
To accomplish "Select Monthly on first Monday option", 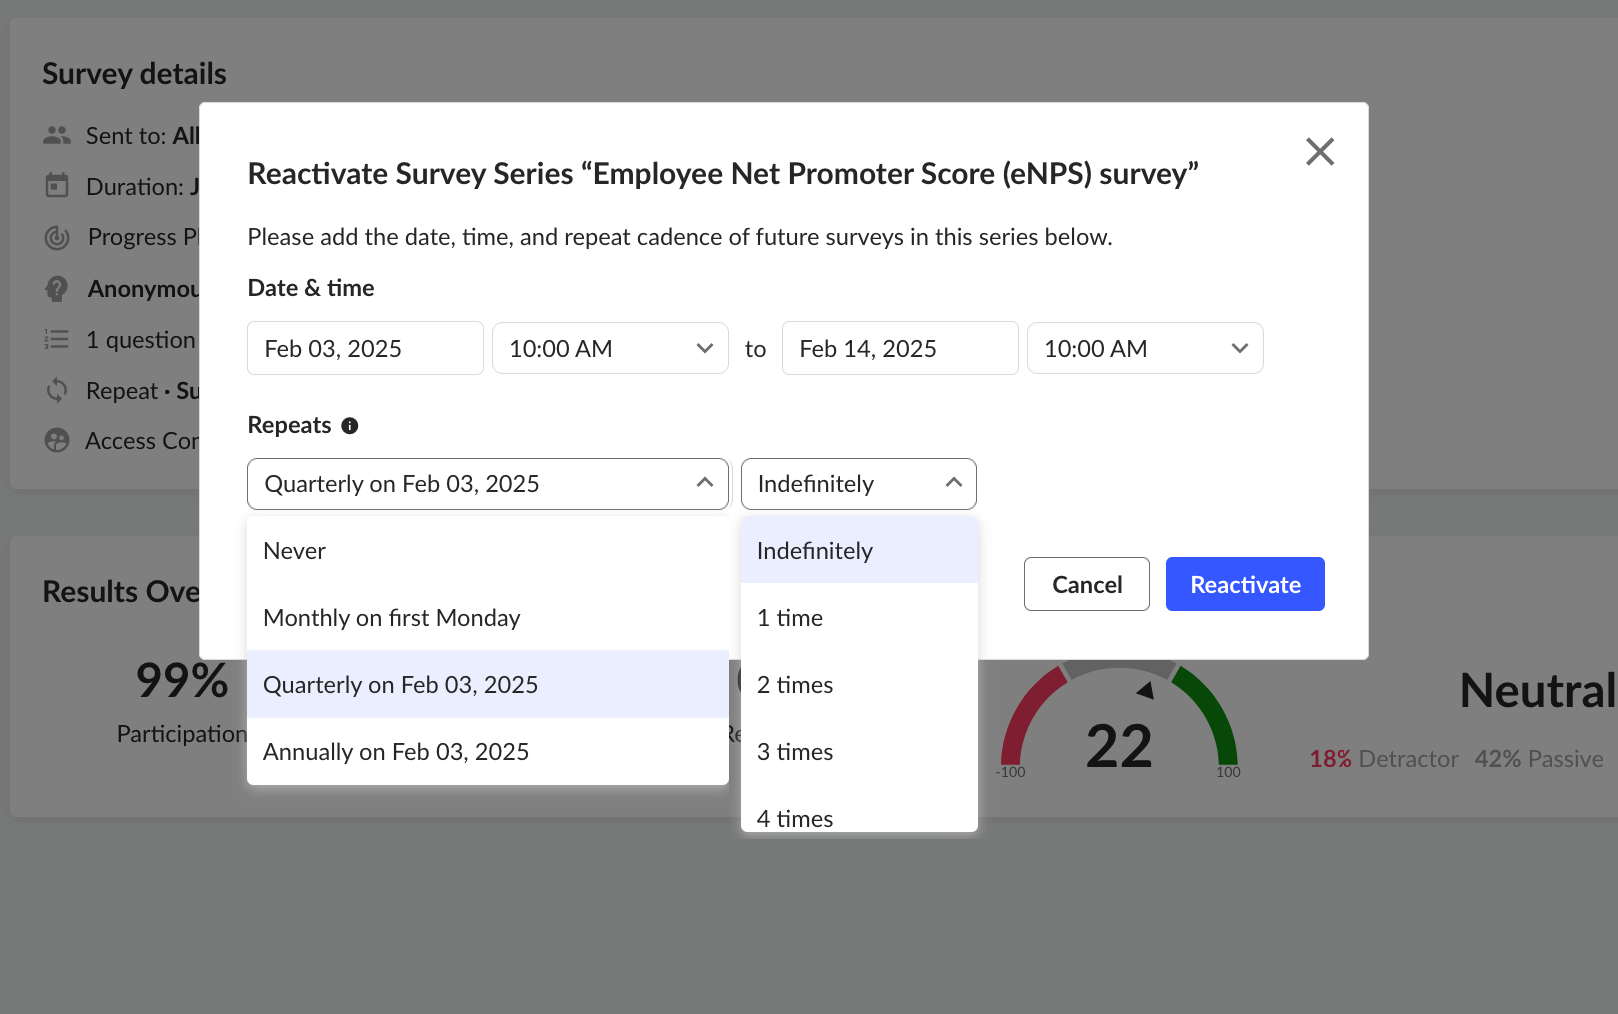I will (x=488, y=618).
